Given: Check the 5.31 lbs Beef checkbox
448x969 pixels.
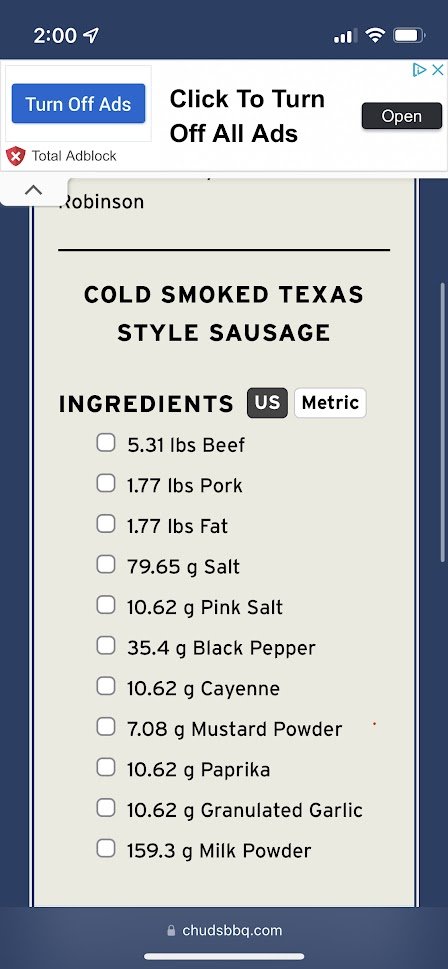Looking at the screenshot, I should coord(106,443).
